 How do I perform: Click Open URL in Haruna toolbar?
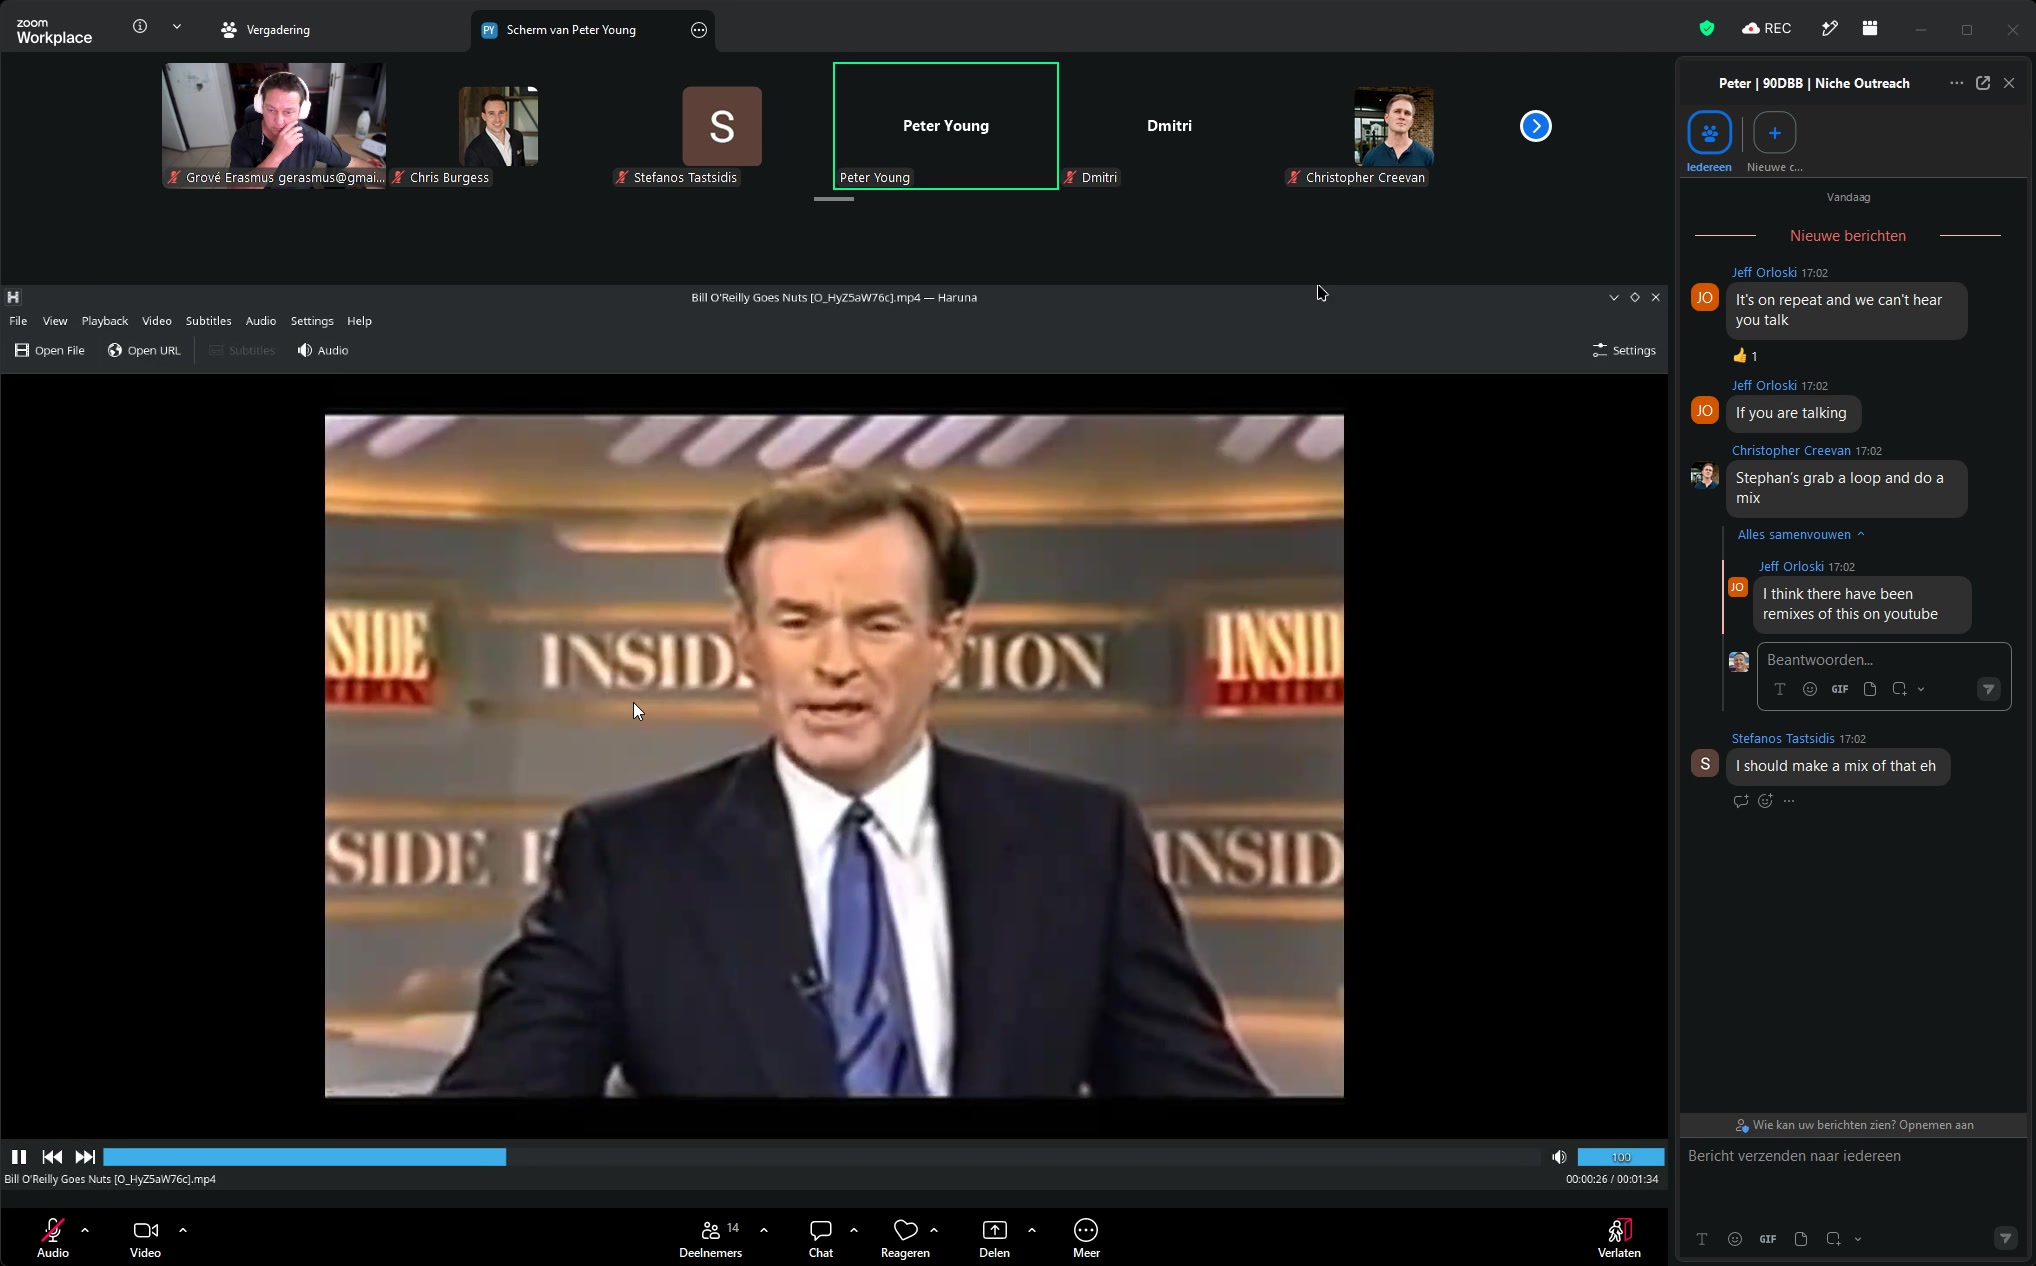tap(144, 350)
